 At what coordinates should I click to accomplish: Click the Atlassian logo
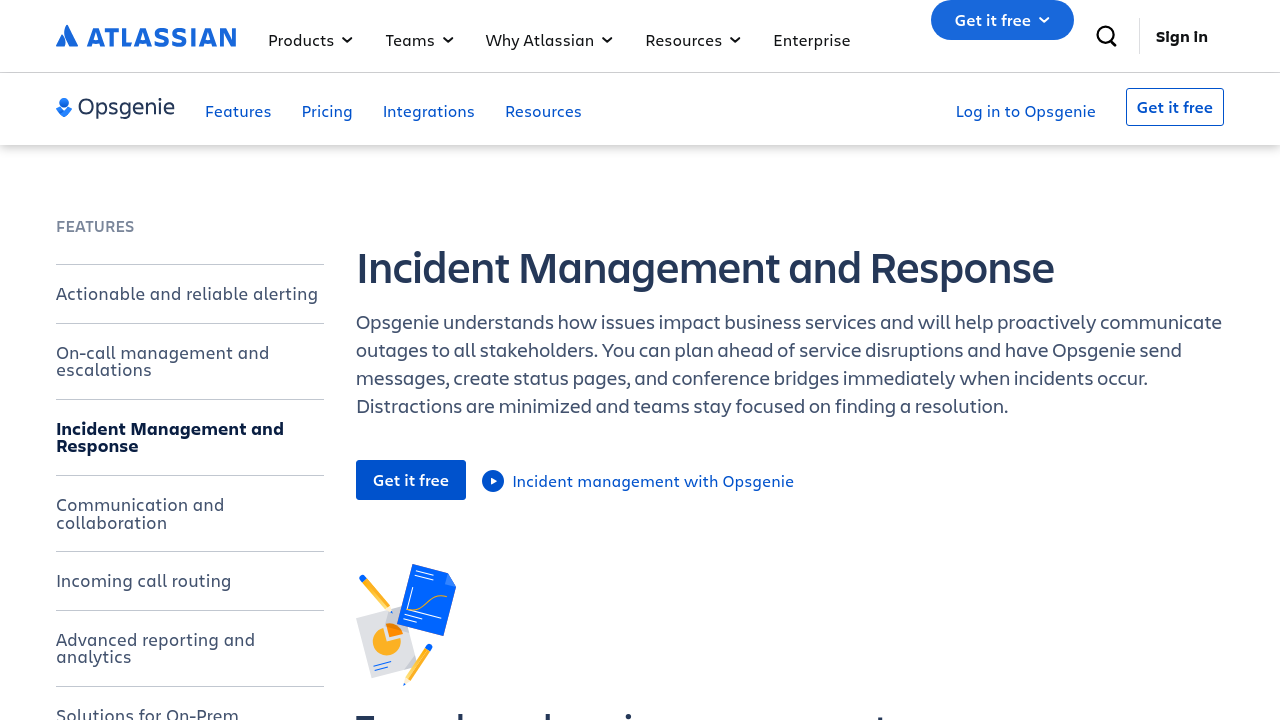146,37
